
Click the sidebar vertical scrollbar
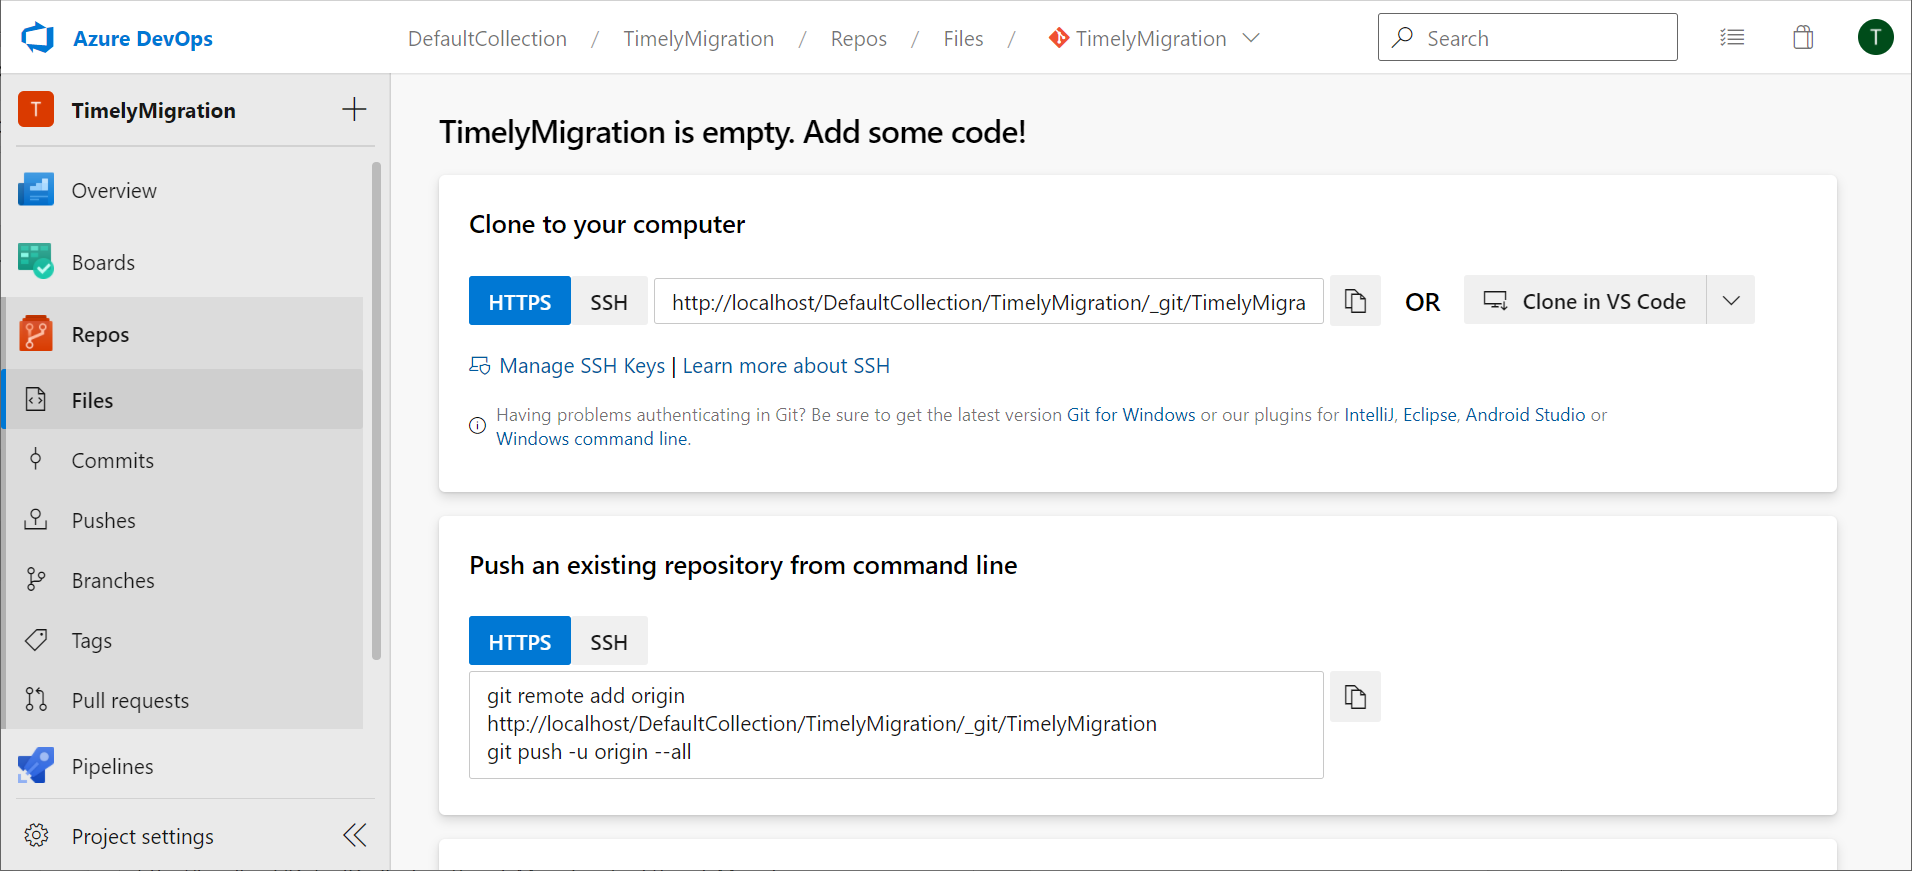[x=376, y=410]
